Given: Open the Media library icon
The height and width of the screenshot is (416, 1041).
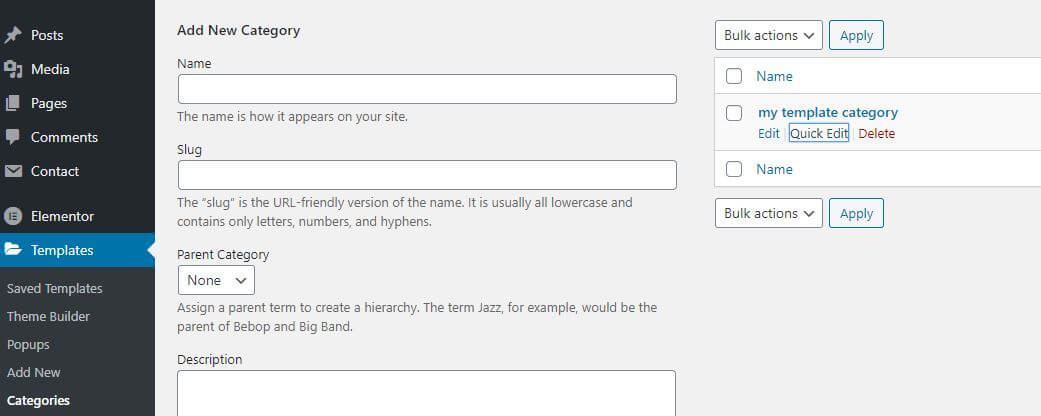Looking at the screenshot, I should point(13,69).
